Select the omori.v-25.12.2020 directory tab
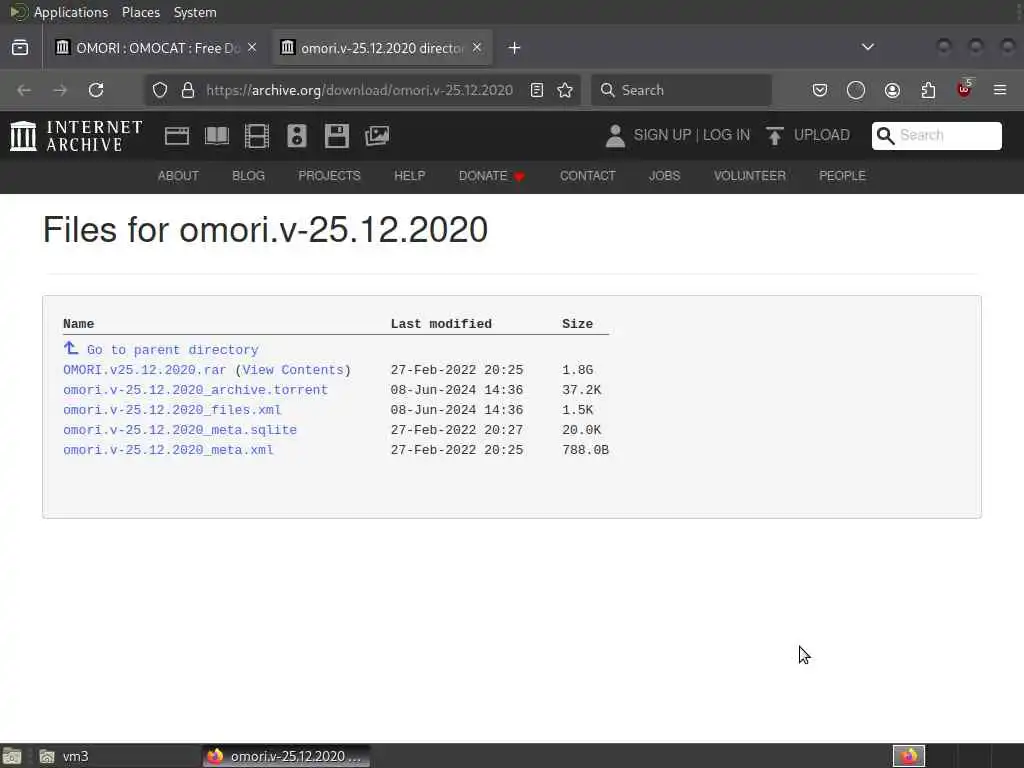This screenshot has width=1024, height=768. [382, 48]
